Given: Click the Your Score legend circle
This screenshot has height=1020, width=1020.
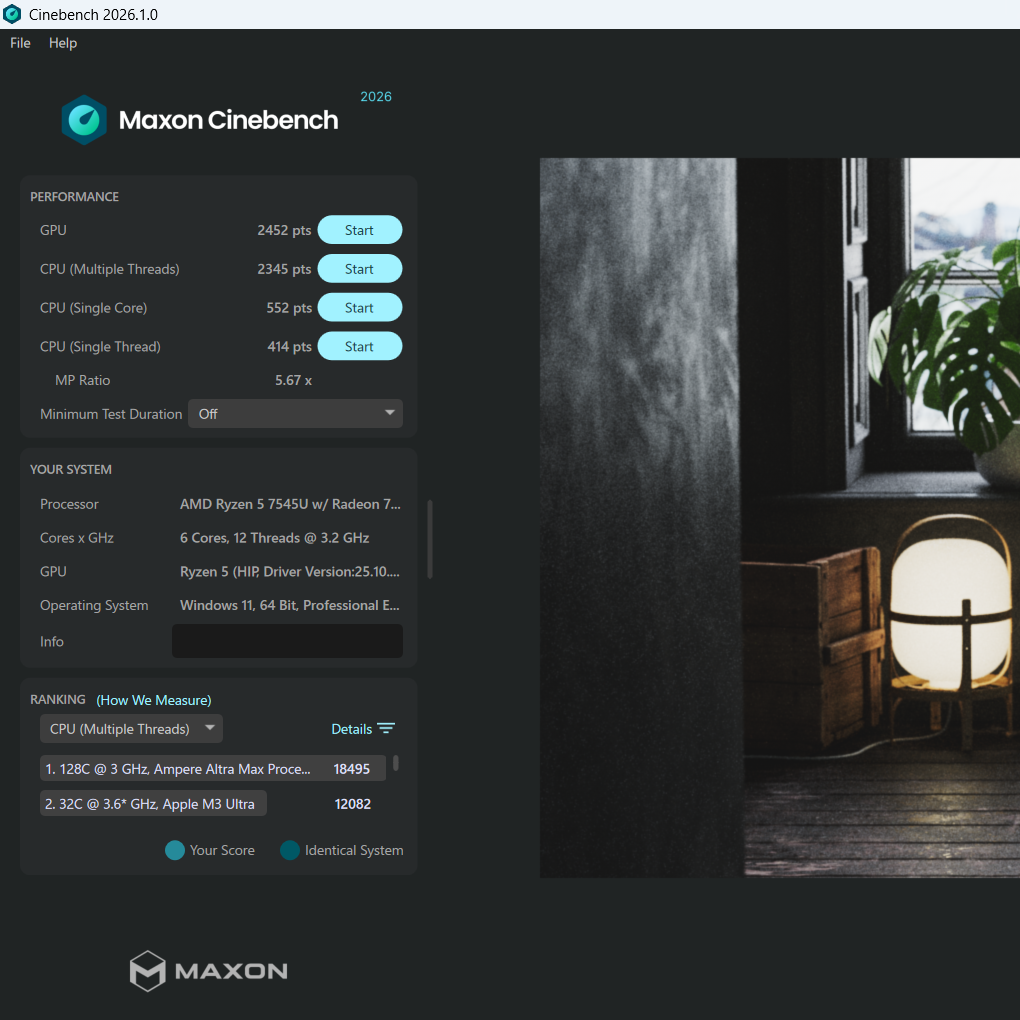Looking at the screenshot, I should pyautogui.click(x=175, y=850).
